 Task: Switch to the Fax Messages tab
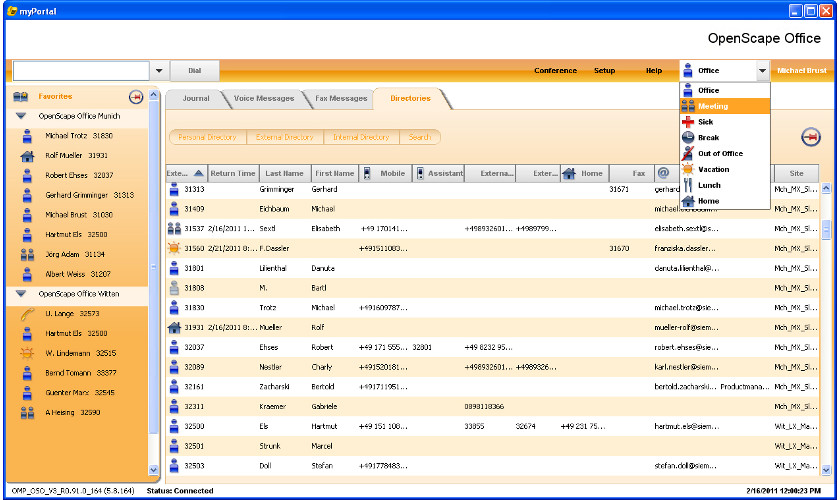point(341,99)
